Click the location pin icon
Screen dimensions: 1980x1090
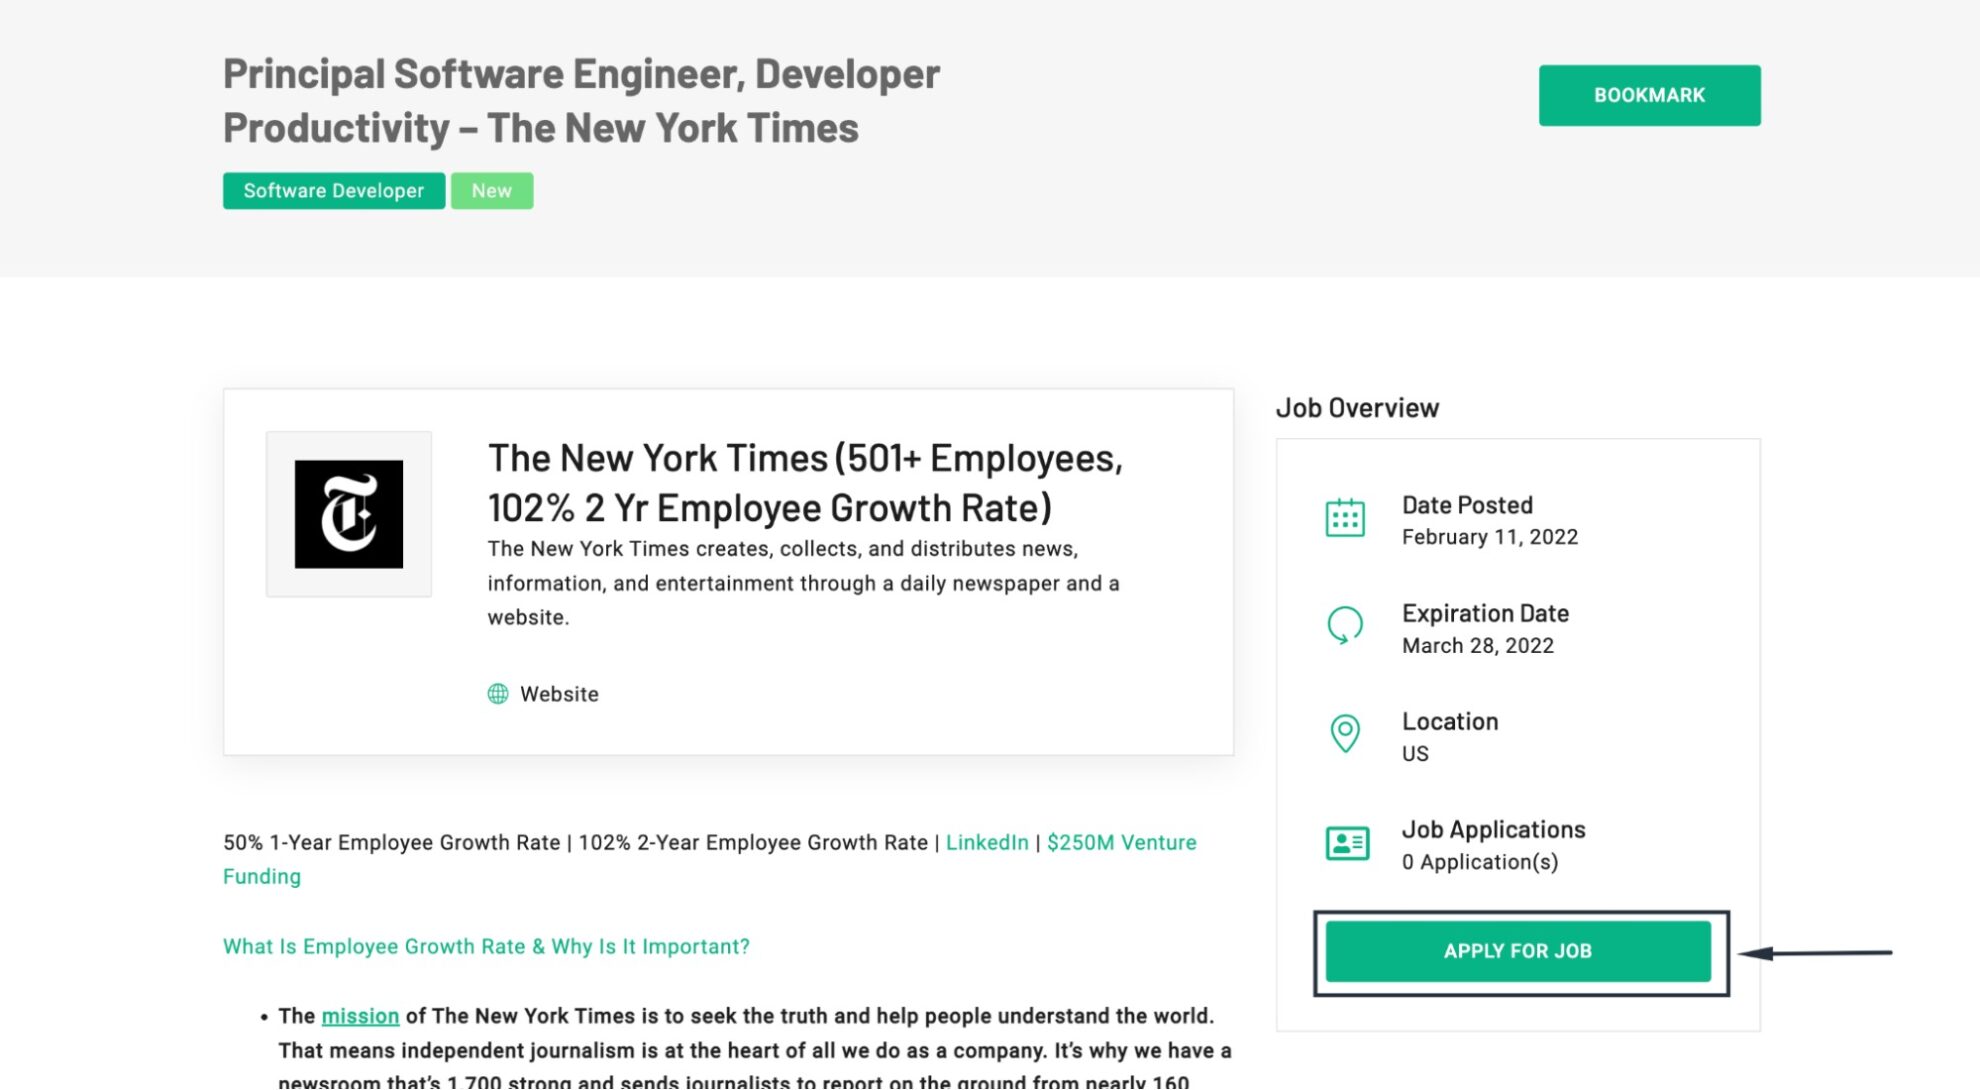[1346, 733]
